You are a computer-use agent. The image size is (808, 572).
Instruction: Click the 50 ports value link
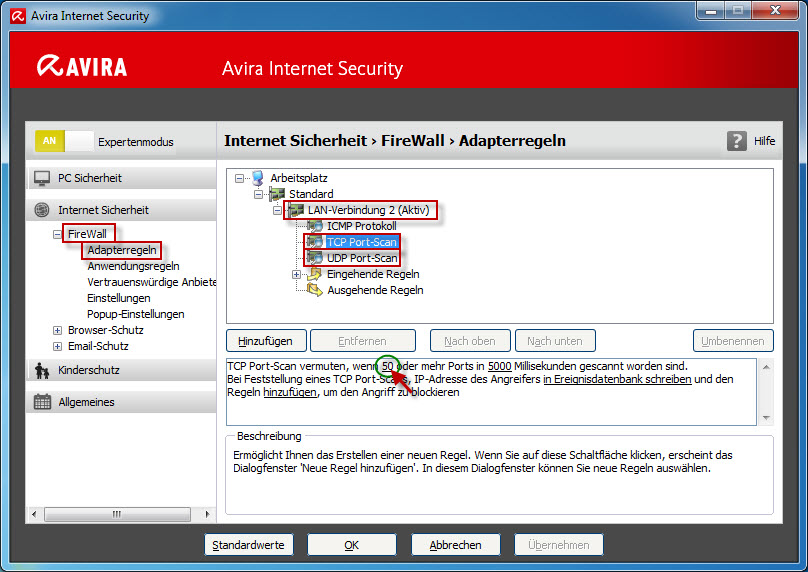(x=388, y=366)
